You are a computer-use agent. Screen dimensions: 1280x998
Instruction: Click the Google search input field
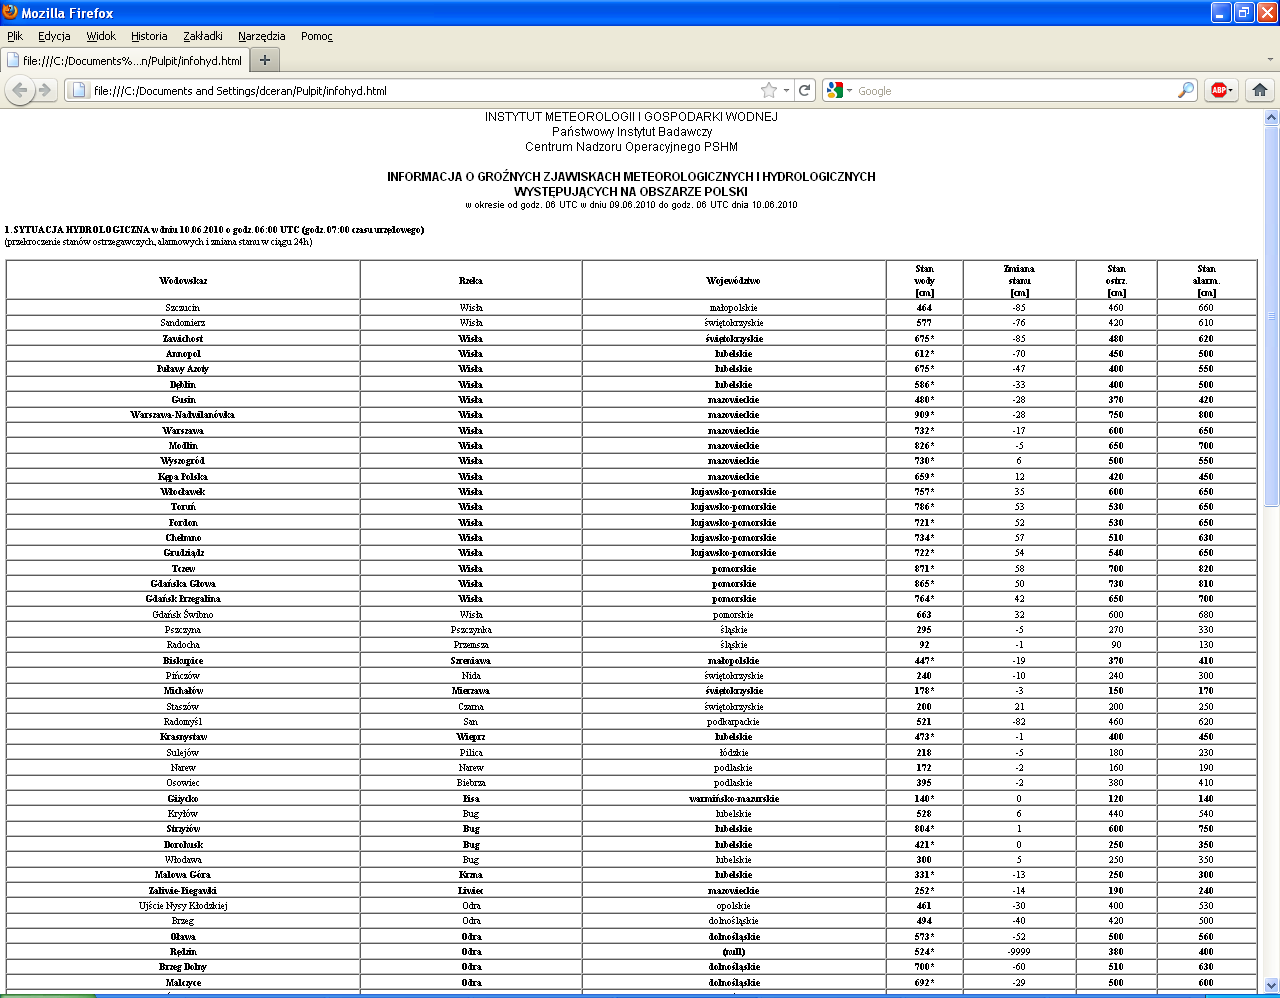click(1015, 90)
